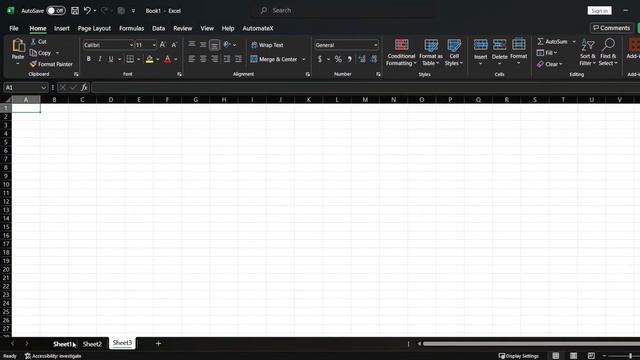The width and height of the screenshot is (640, 360).
Task: Click Insert cells icon
Action: point(480,44)
